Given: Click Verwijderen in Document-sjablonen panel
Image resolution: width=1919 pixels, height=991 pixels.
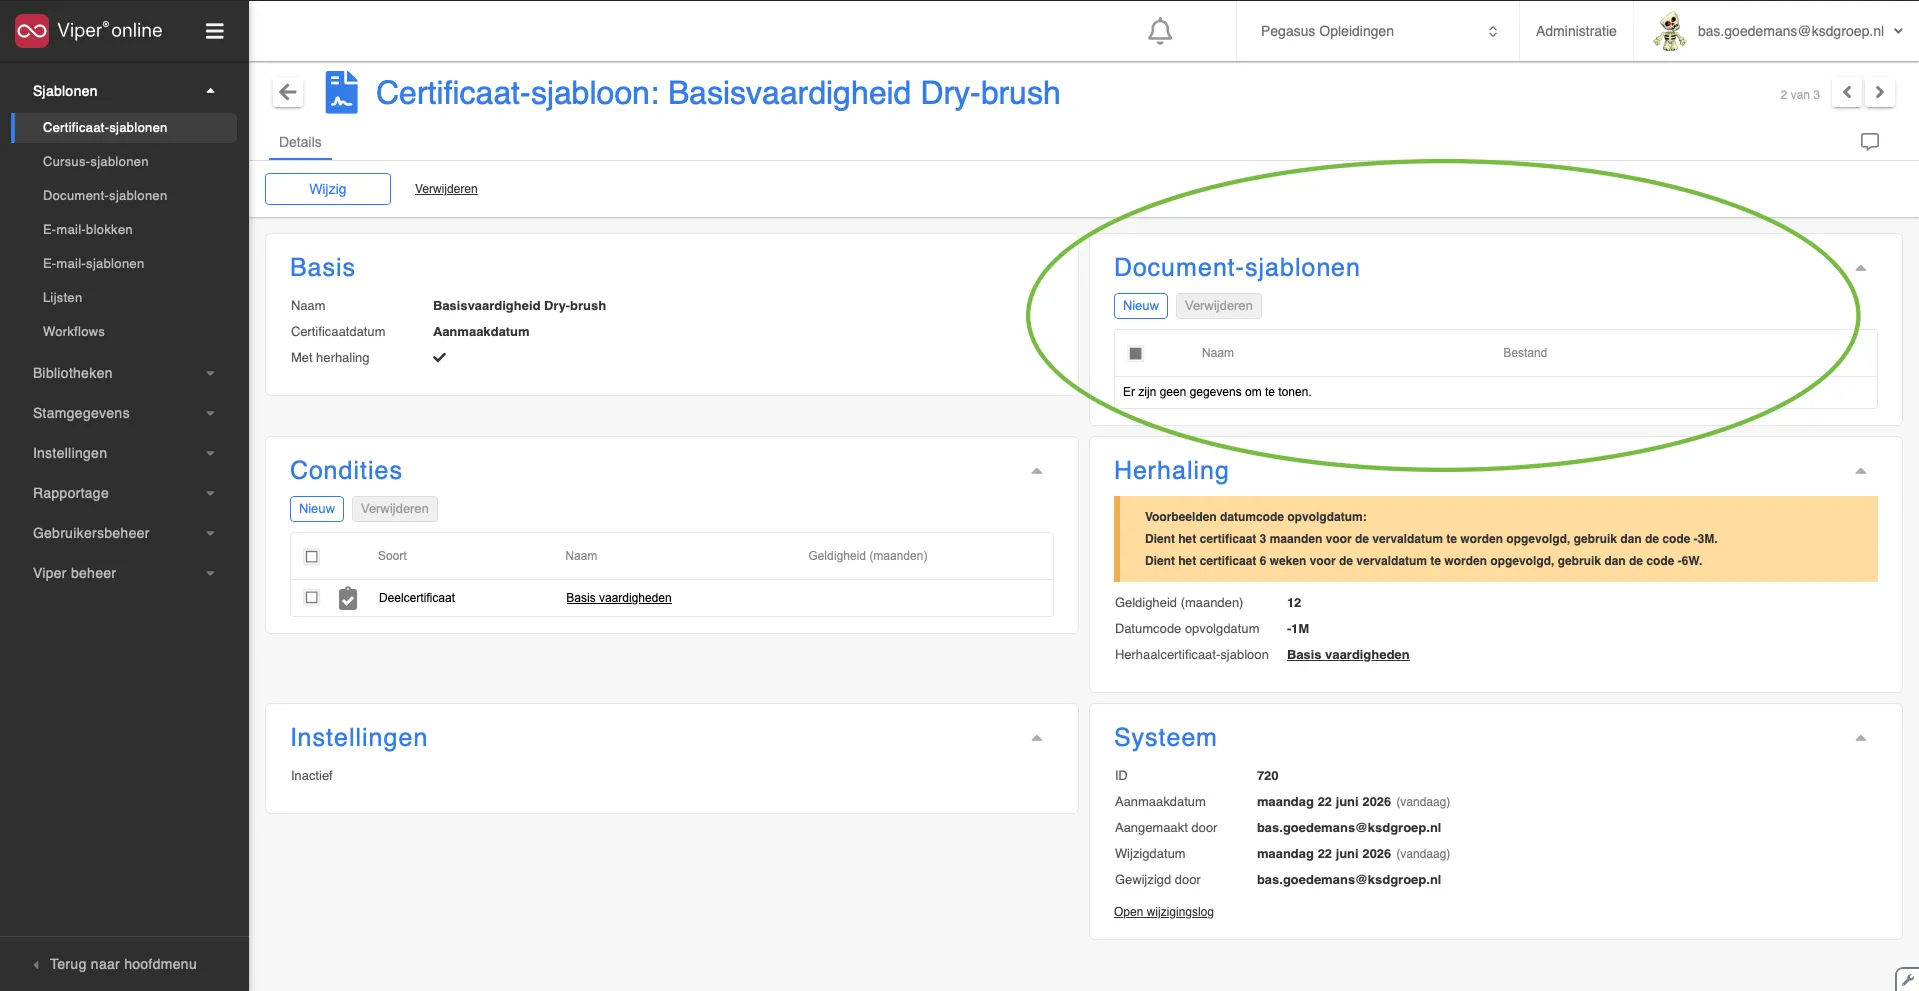Looking at the screenshot, I should click(1219, 306).
